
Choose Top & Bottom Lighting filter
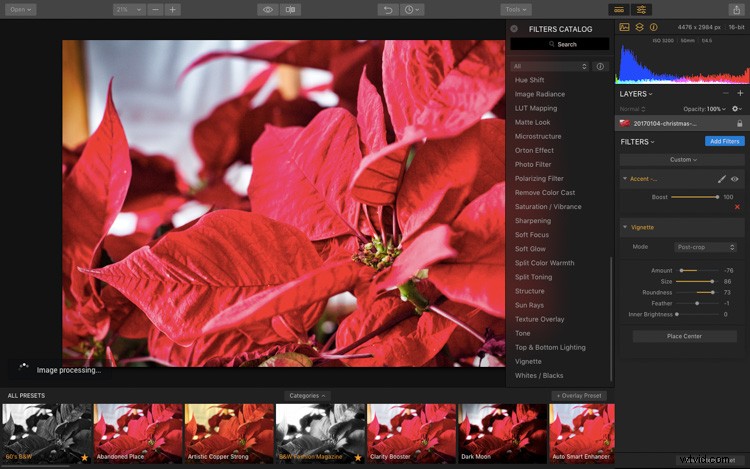pyautogui.click(x=550, y=347)
